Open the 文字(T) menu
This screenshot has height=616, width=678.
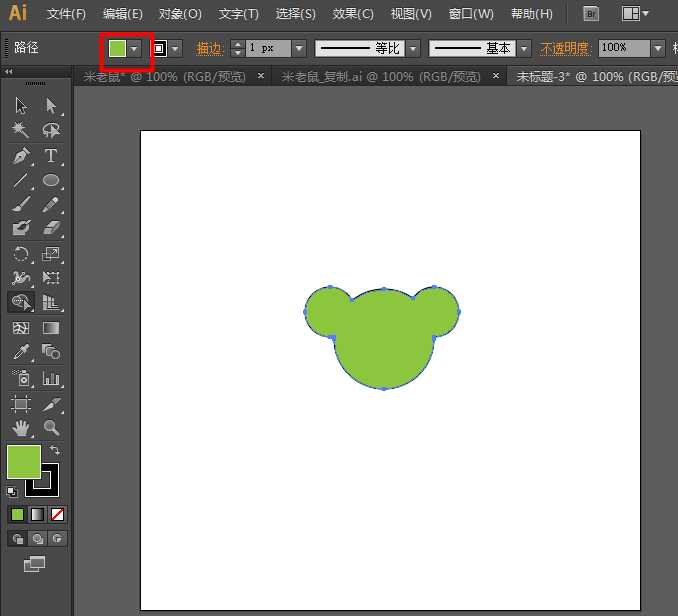[x=238, y=14]
